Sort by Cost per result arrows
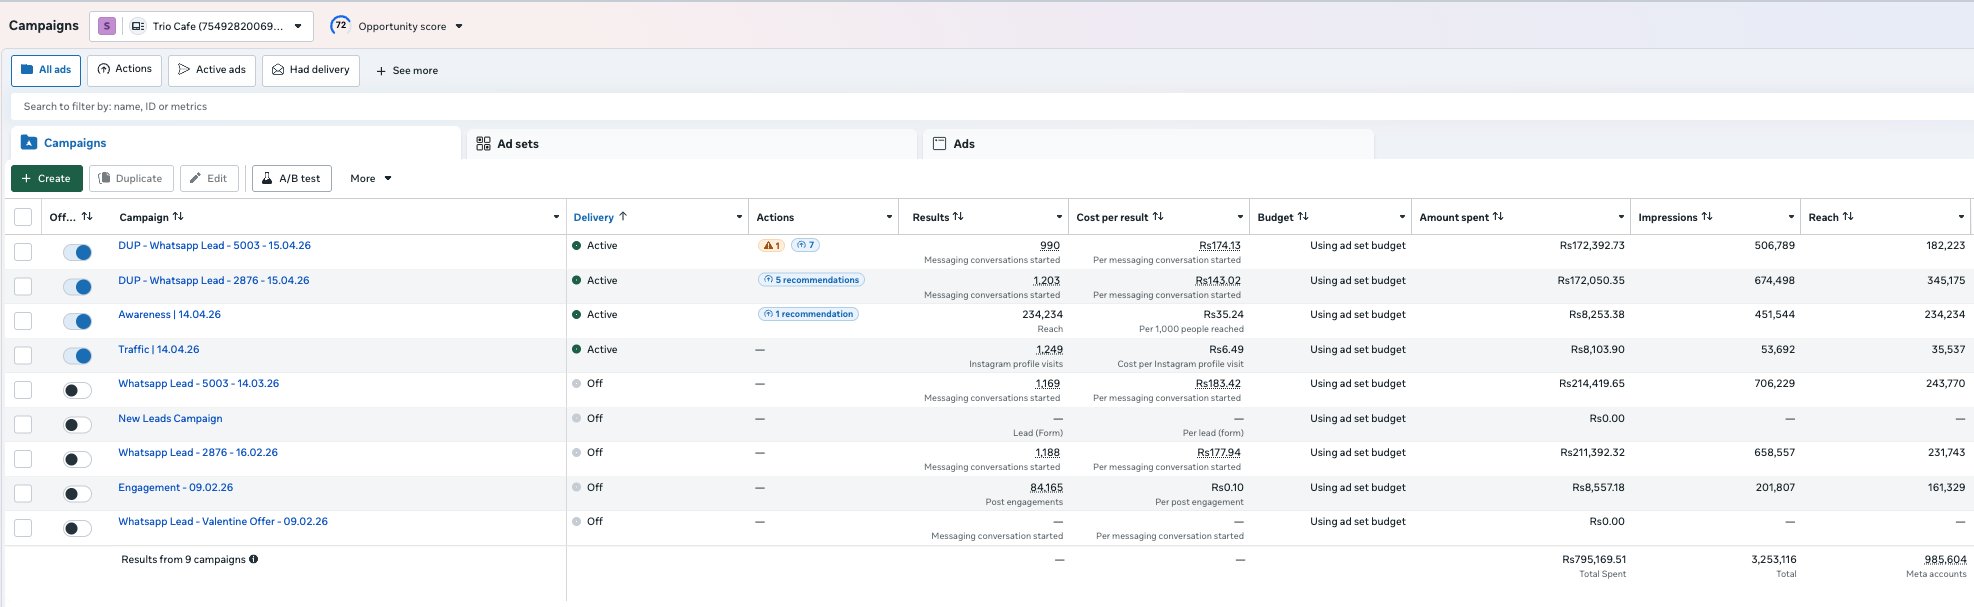The image size is (1974, 607). click(1158, 216)
